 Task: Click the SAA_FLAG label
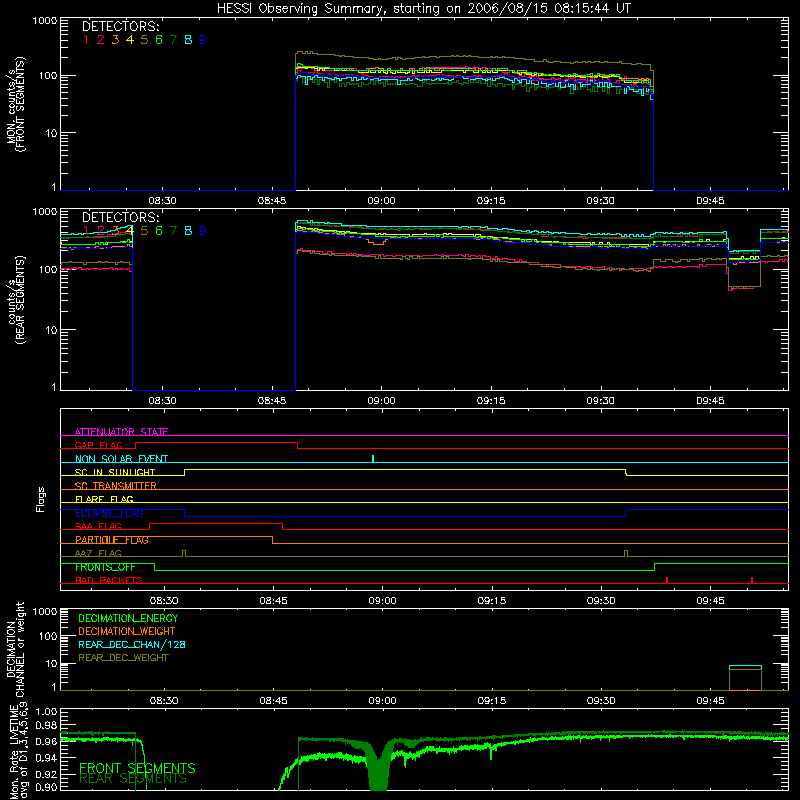pyautogui.click(x=98, y=526)
